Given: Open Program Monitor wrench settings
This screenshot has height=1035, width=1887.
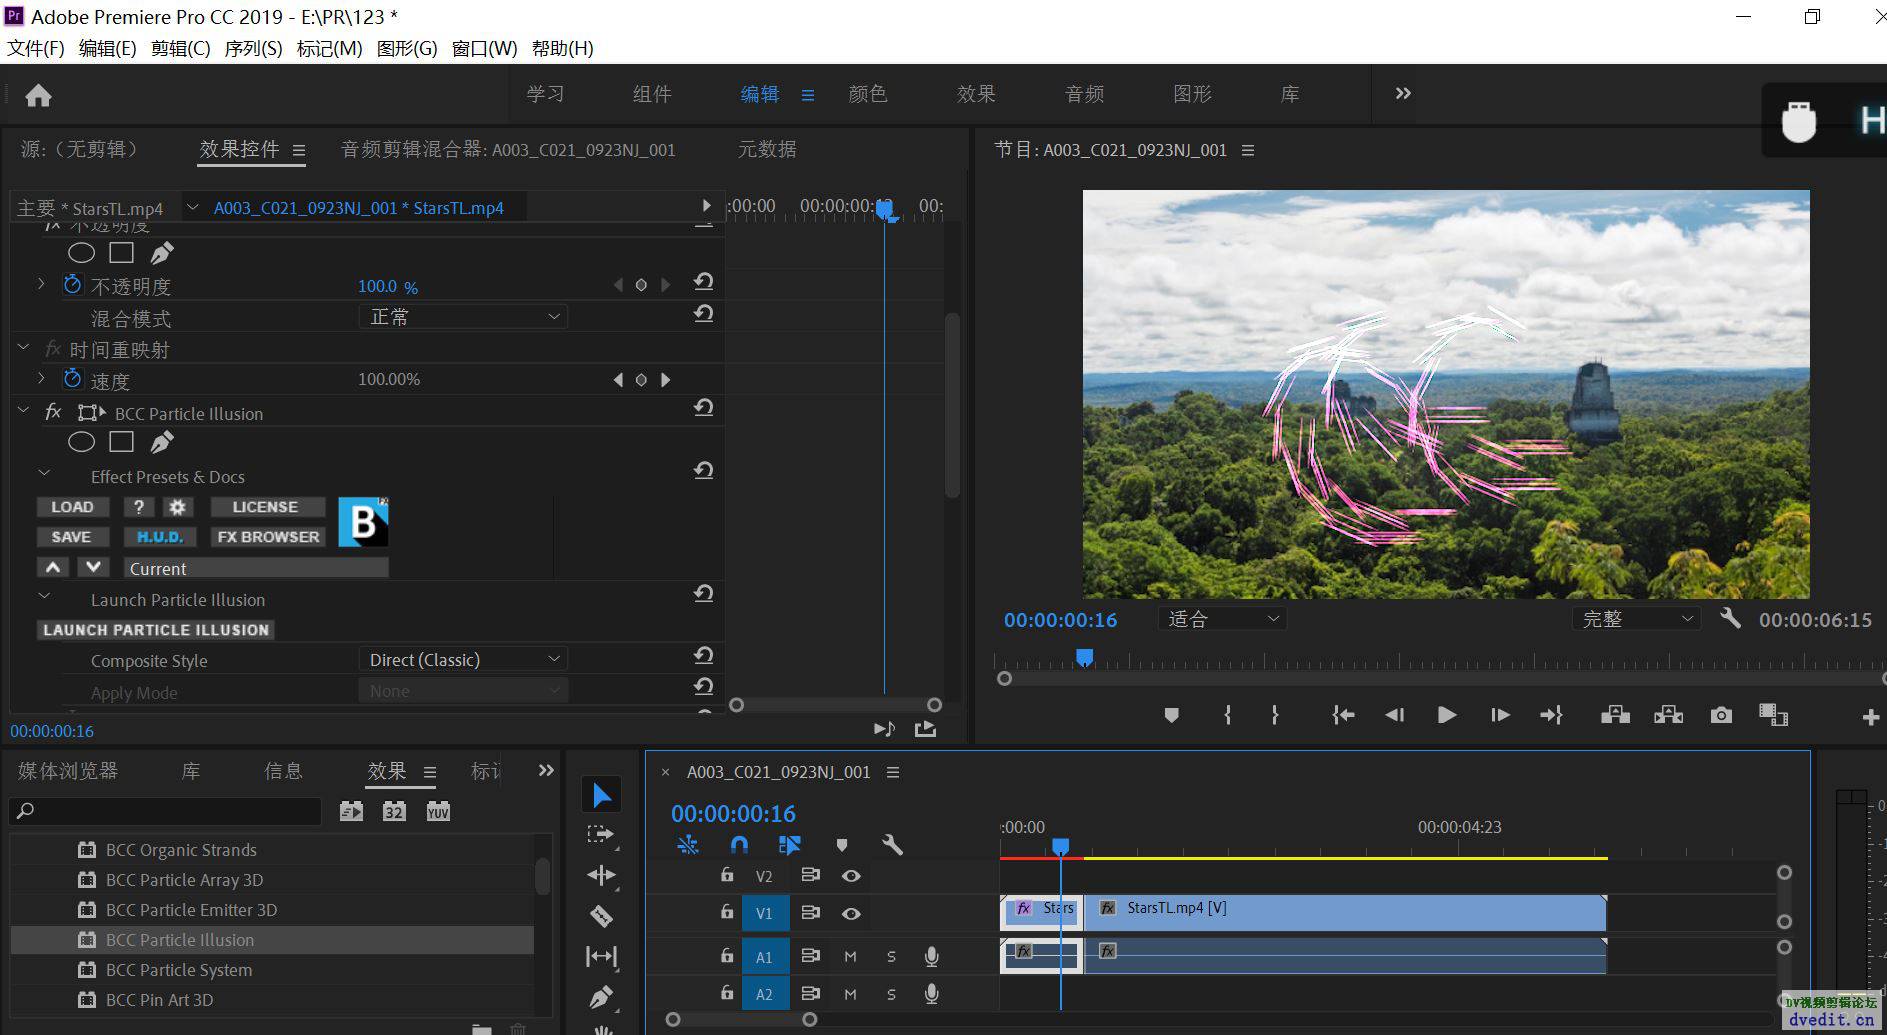Looking at the screenshot, I should [x=1730, y=619].
